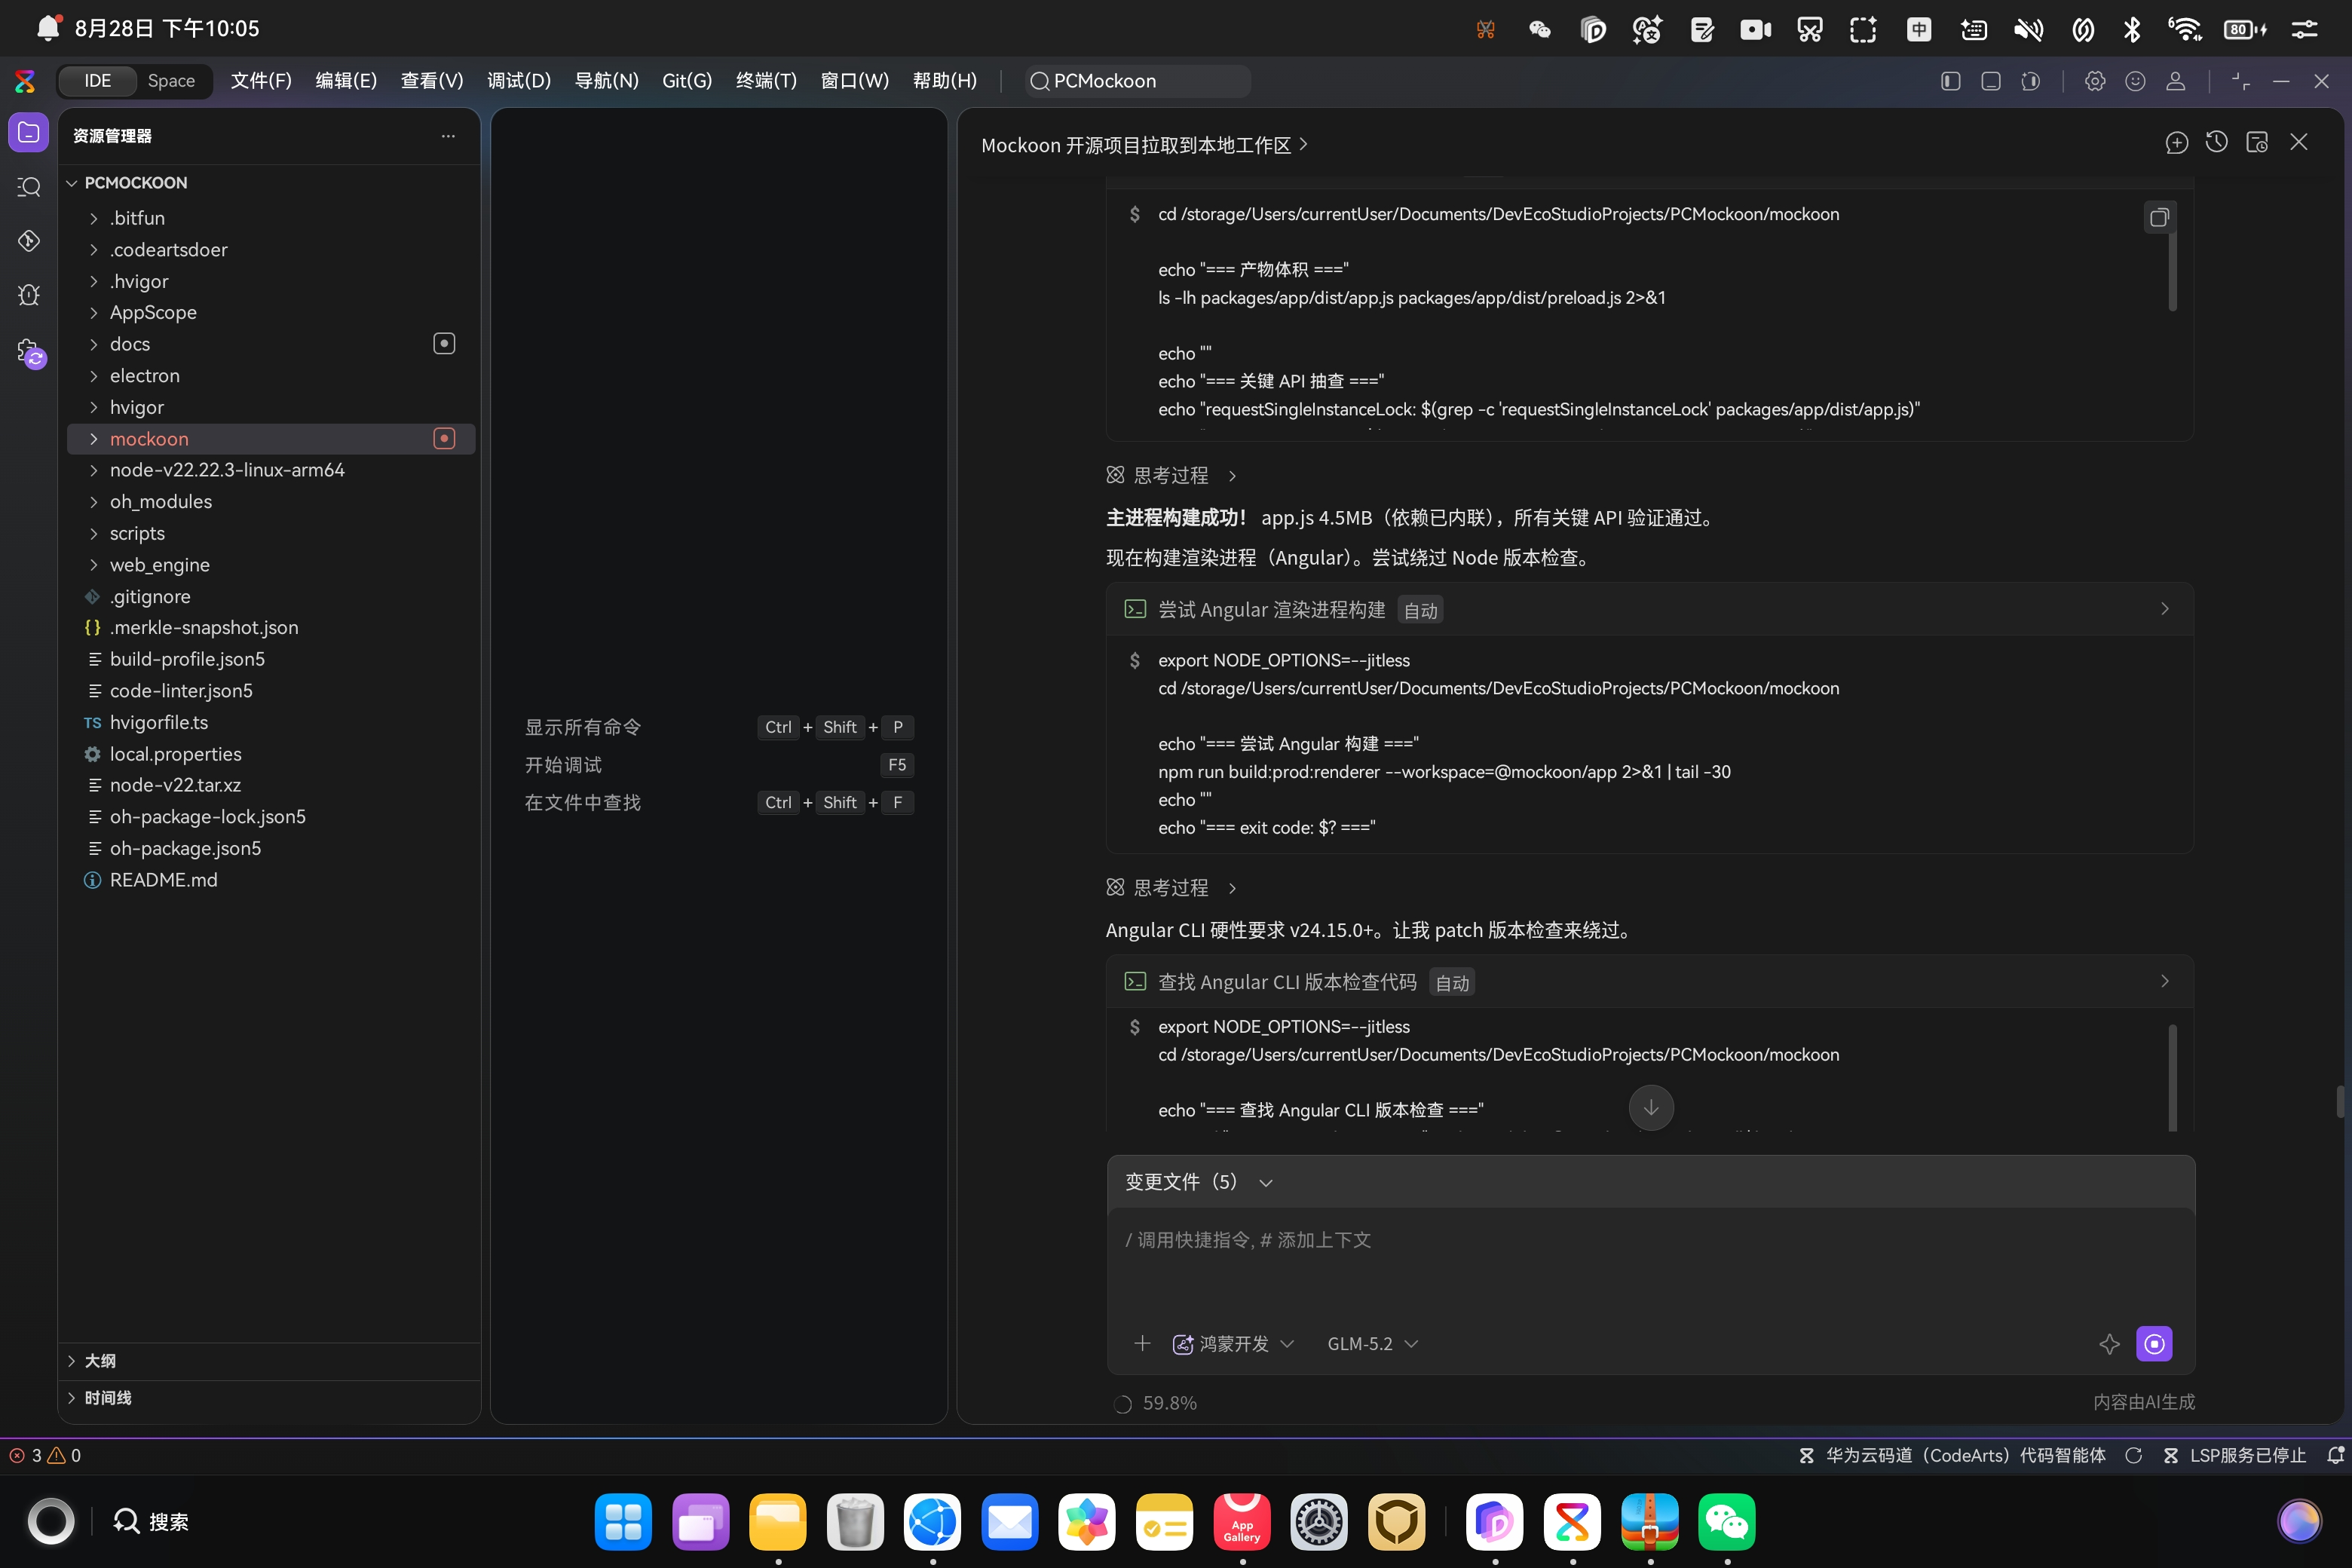Stop the AI generation
Screen dimensions: 2352x1568
pyautogui.click(x=2154, y=1343)
